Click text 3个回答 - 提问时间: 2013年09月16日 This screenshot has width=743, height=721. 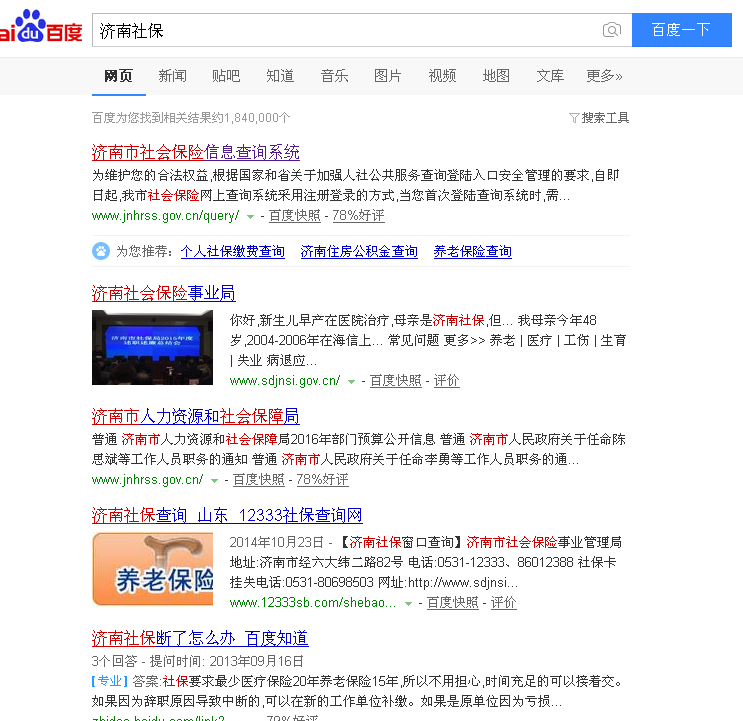pos(198,661)
